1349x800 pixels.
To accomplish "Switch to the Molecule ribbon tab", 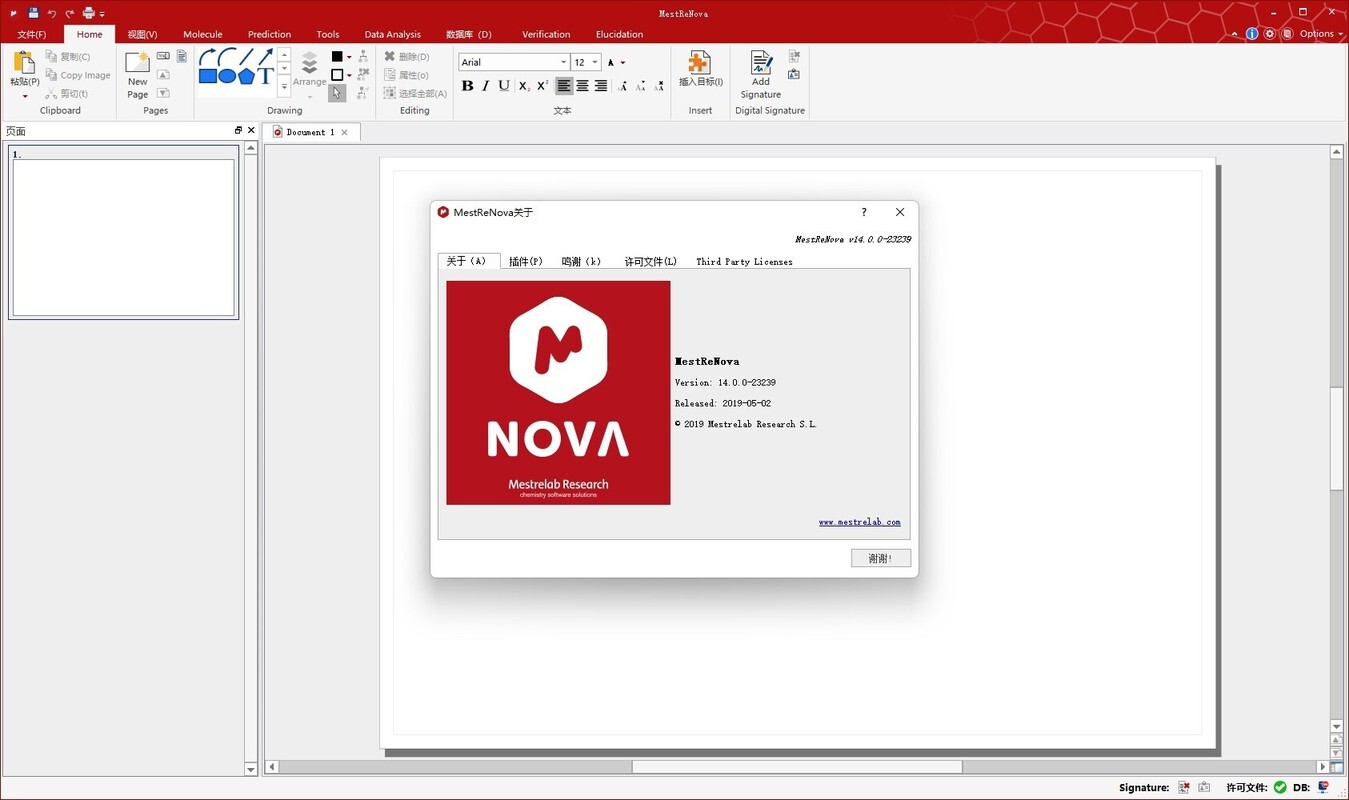I will pos(203,34).
